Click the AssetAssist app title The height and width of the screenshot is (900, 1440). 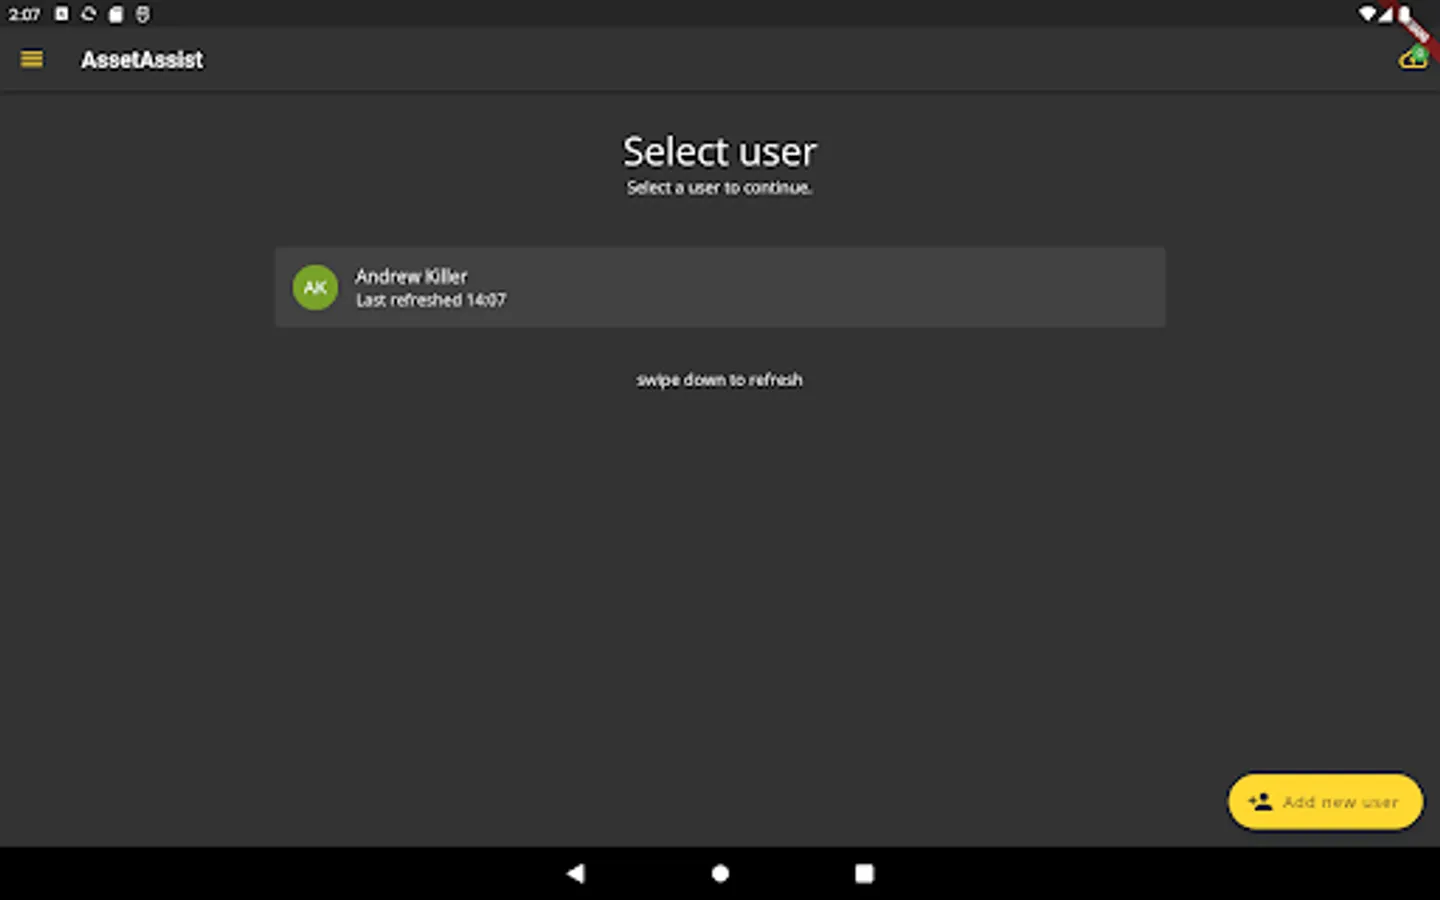click(x=142, y=60)
